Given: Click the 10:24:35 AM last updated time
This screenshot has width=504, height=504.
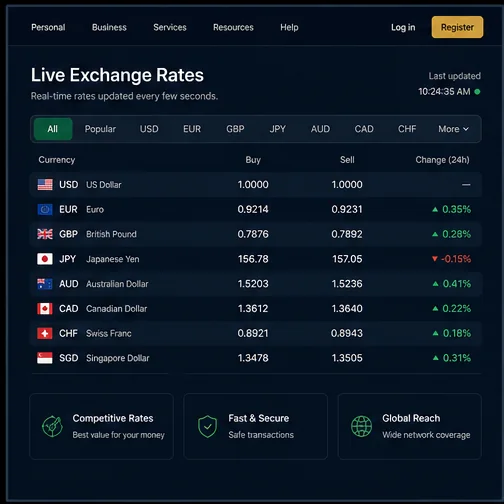Looking at the screenshot, I should (444, 92).
